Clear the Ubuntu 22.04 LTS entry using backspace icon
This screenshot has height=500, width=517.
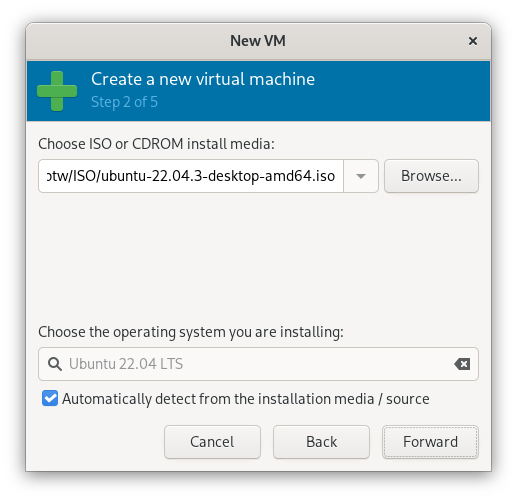point(462,364)
